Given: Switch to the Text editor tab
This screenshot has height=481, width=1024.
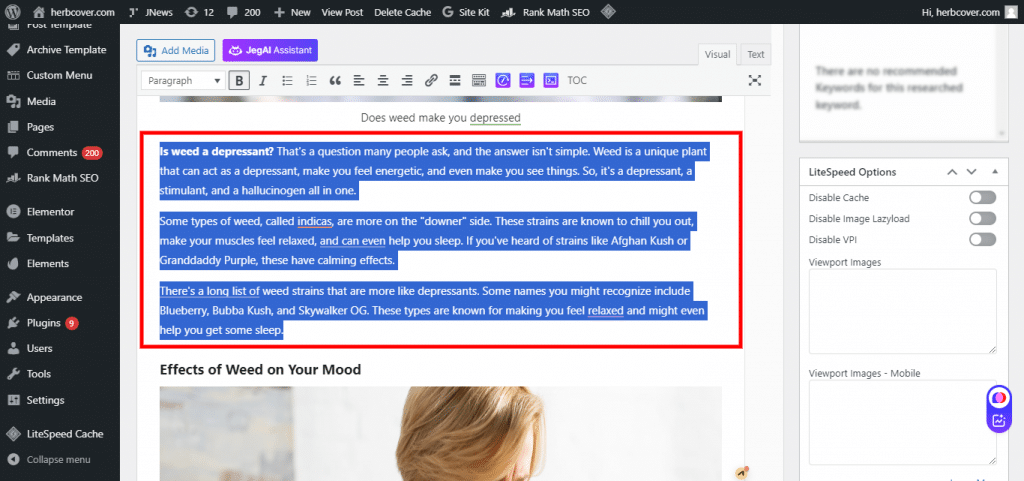Looking at the screenshot, I should (x=756, y=55).
